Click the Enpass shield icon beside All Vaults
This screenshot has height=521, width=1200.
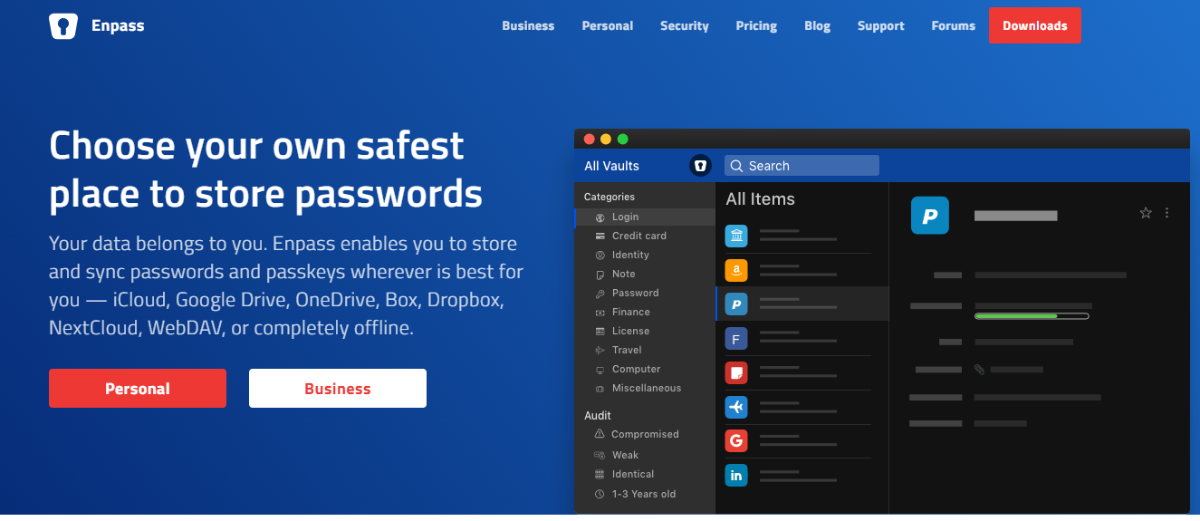pos(700,166)
